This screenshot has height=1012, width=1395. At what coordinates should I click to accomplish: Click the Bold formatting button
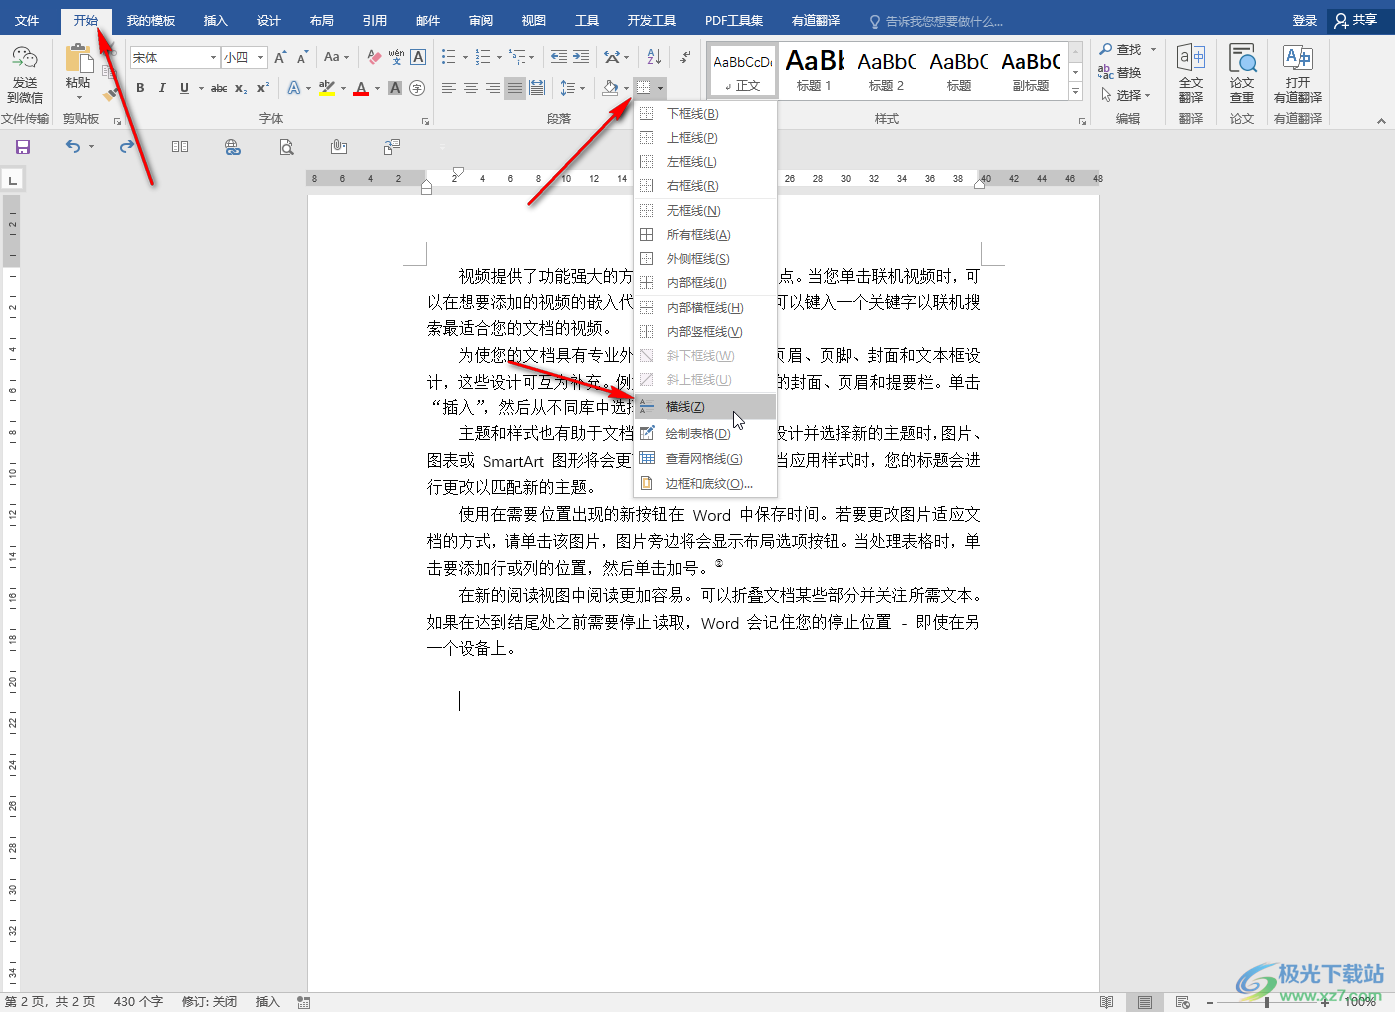[140, 88]
